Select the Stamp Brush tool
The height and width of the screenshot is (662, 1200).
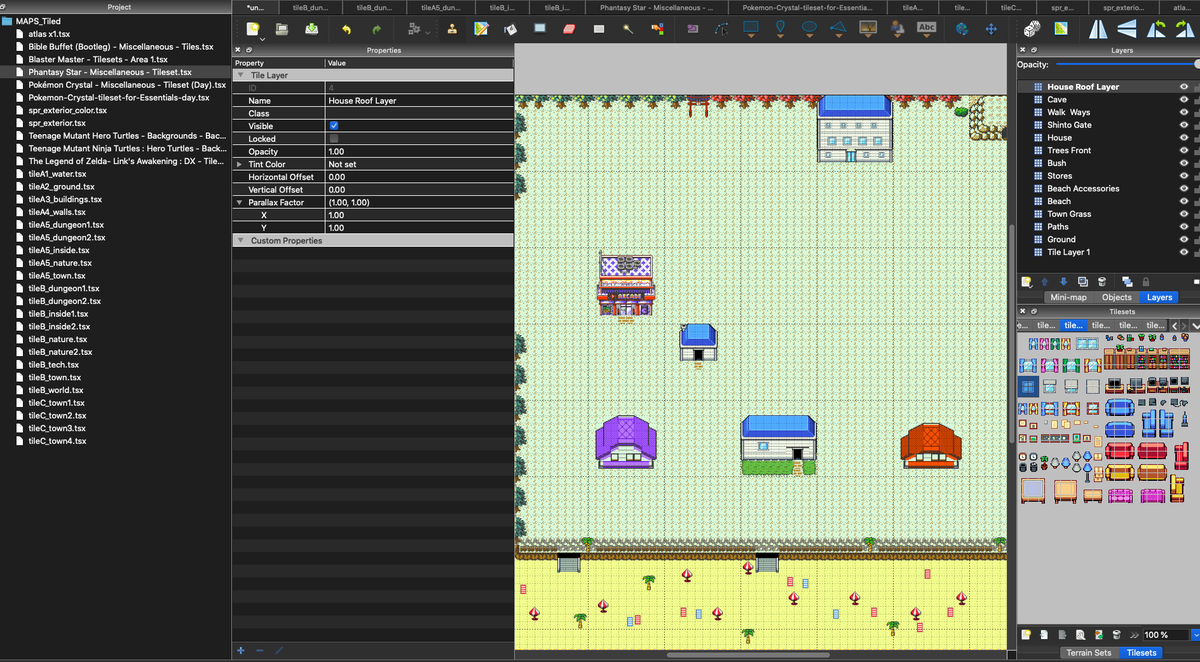(452, 29)
